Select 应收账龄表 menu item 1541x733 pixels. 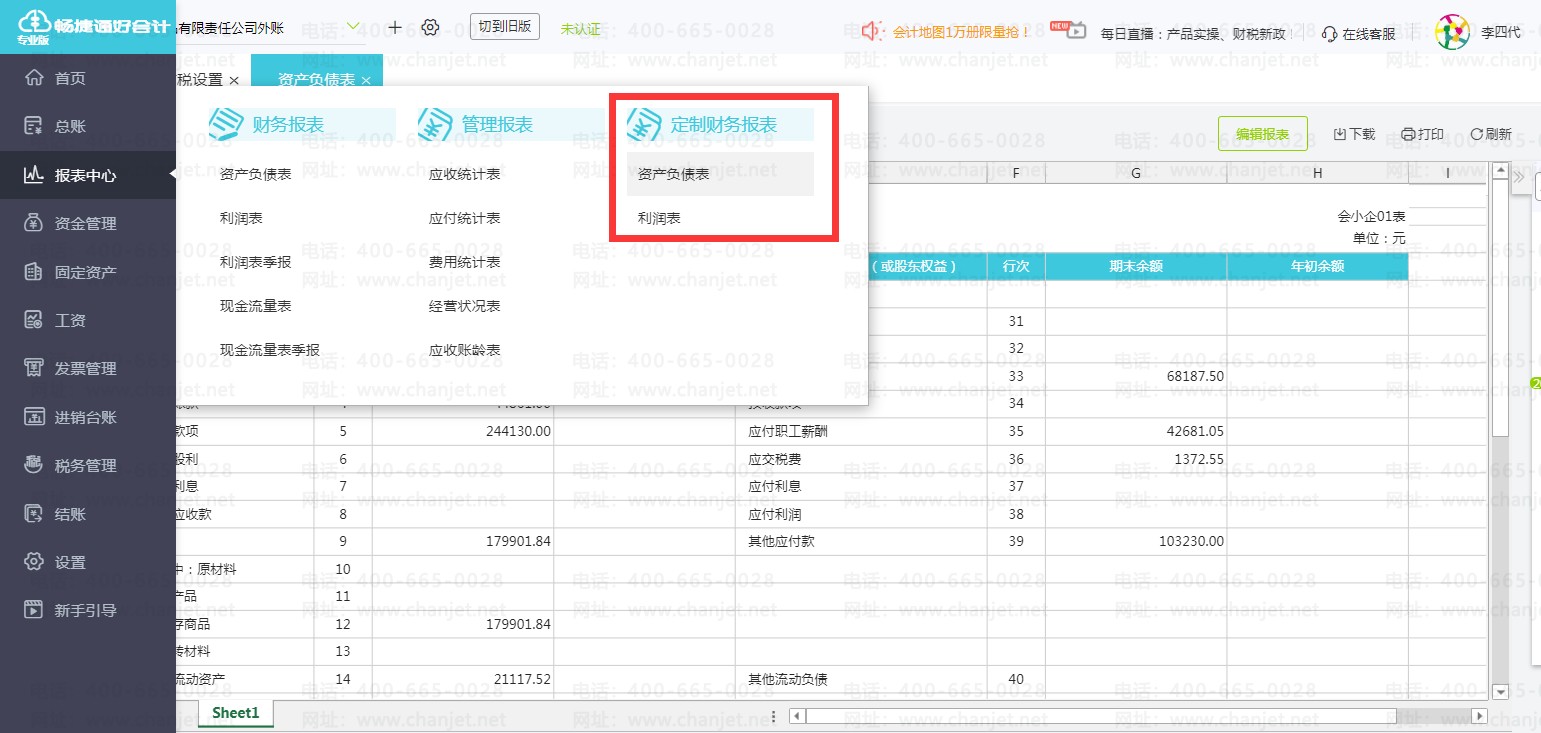(x=465, y=350)
